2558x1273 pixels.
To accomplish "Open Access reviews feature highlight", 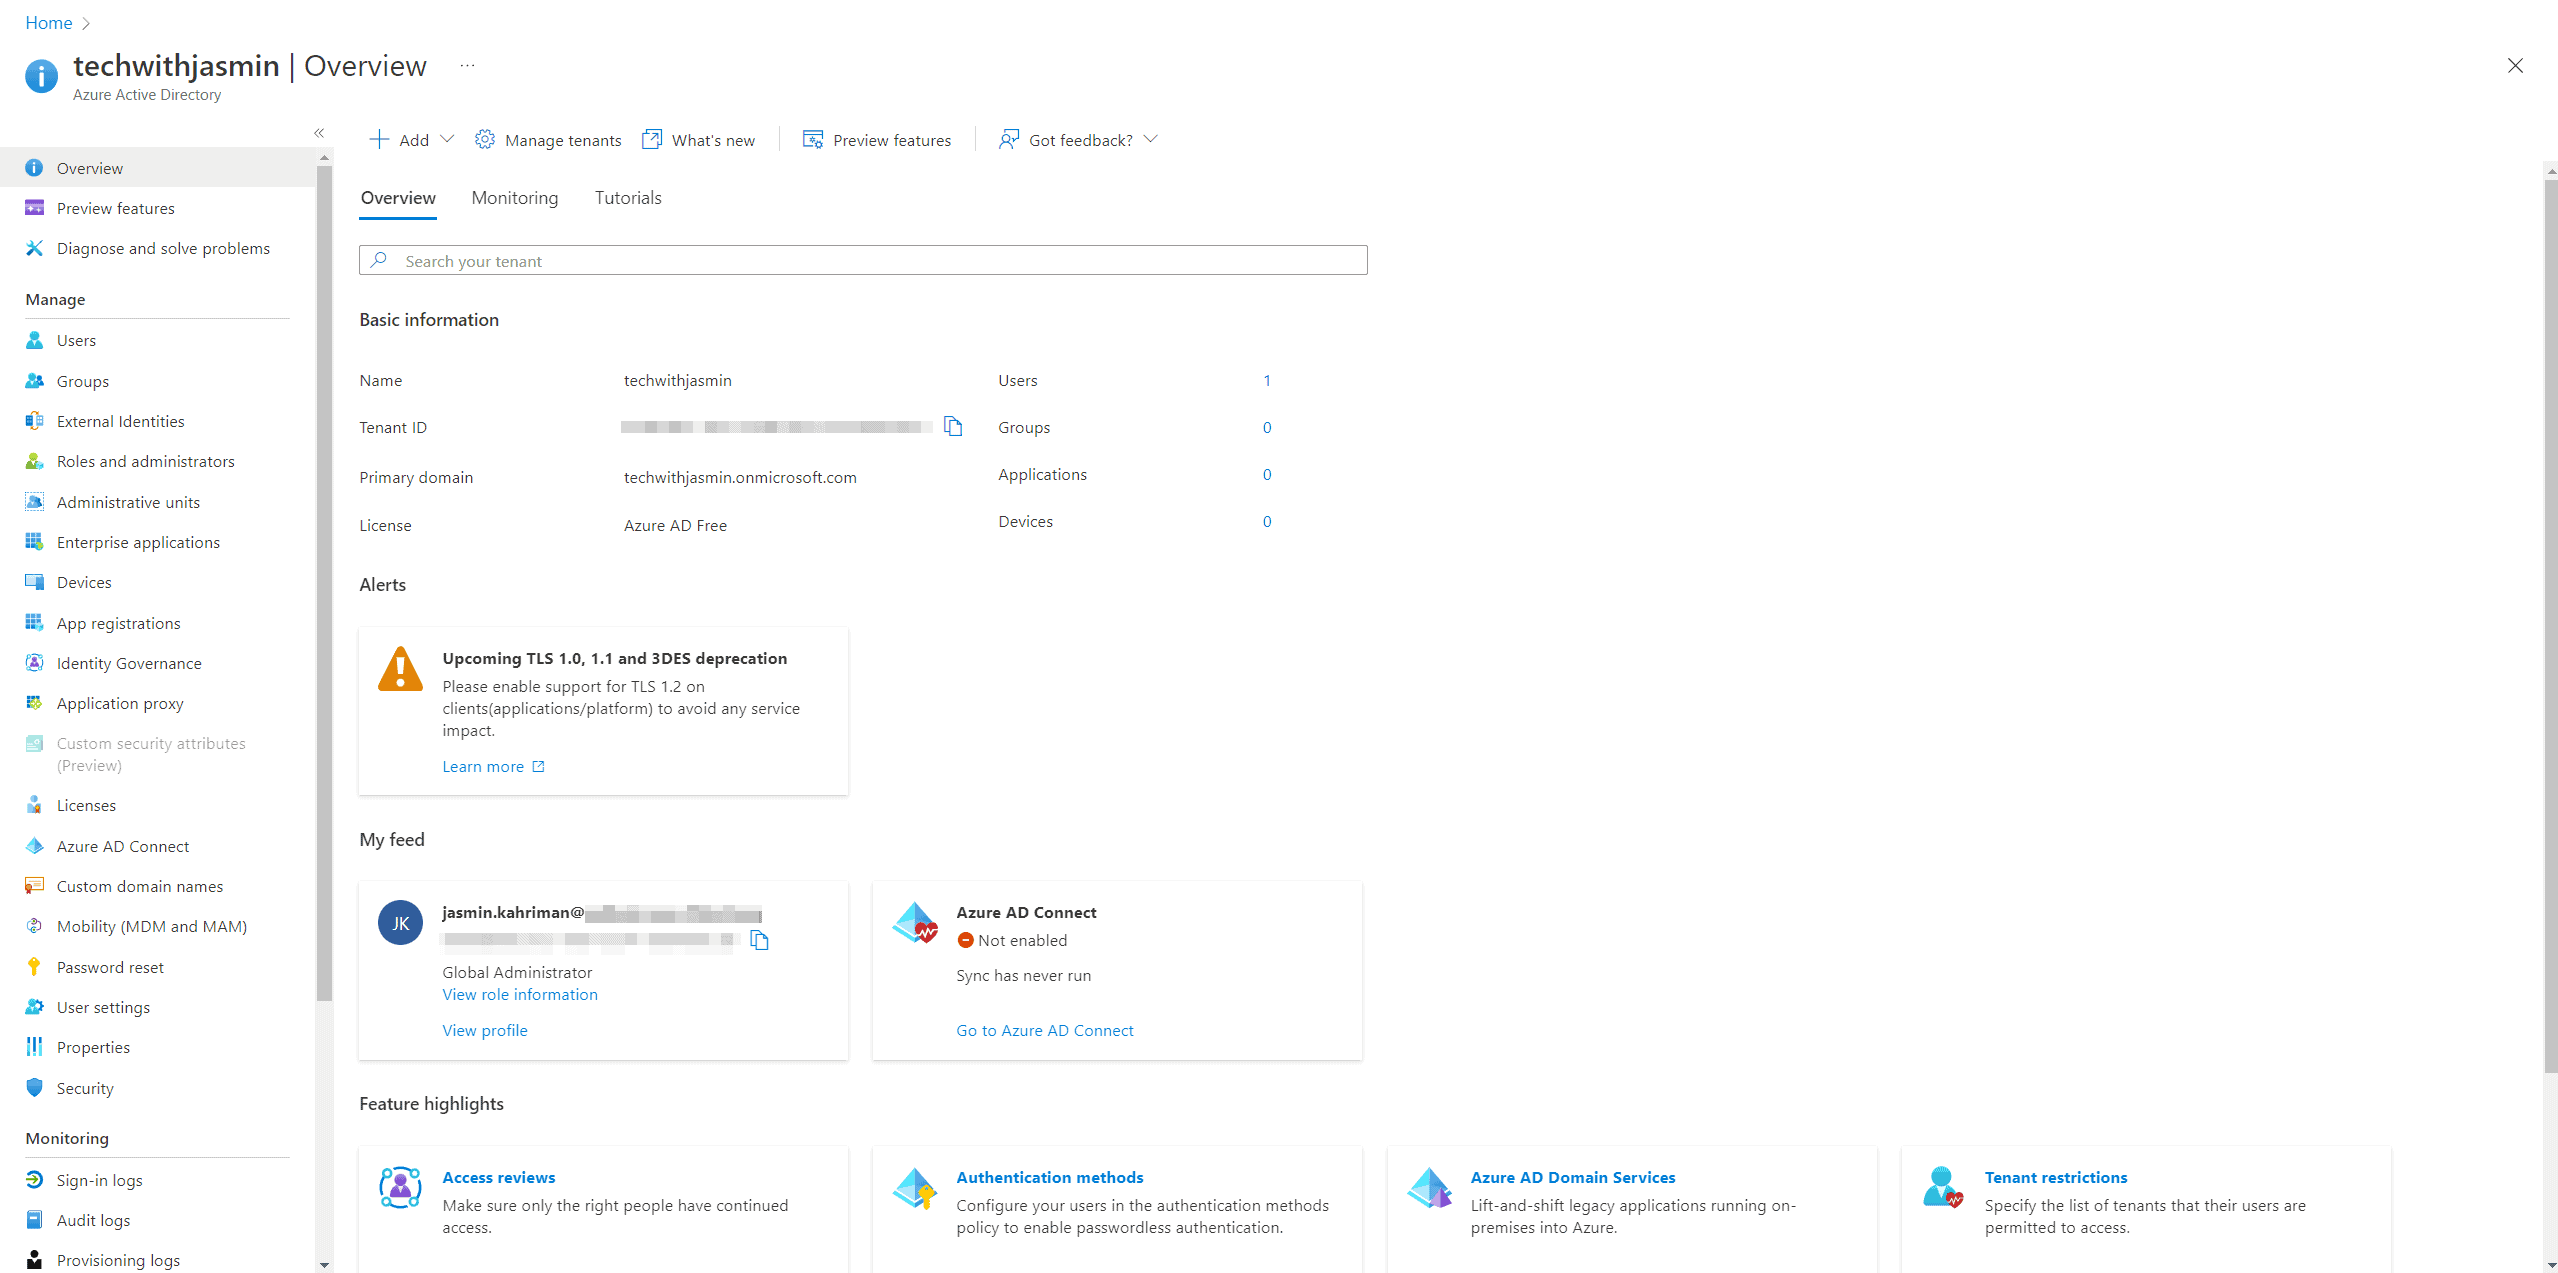I will [x=498, y=1177].
